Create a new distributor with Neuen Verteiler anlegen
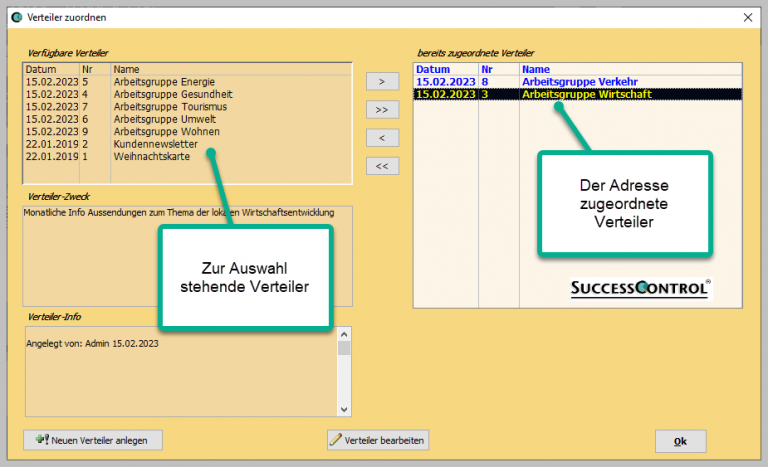This screenshot has width=768, height=467. (x=92, y=440)
